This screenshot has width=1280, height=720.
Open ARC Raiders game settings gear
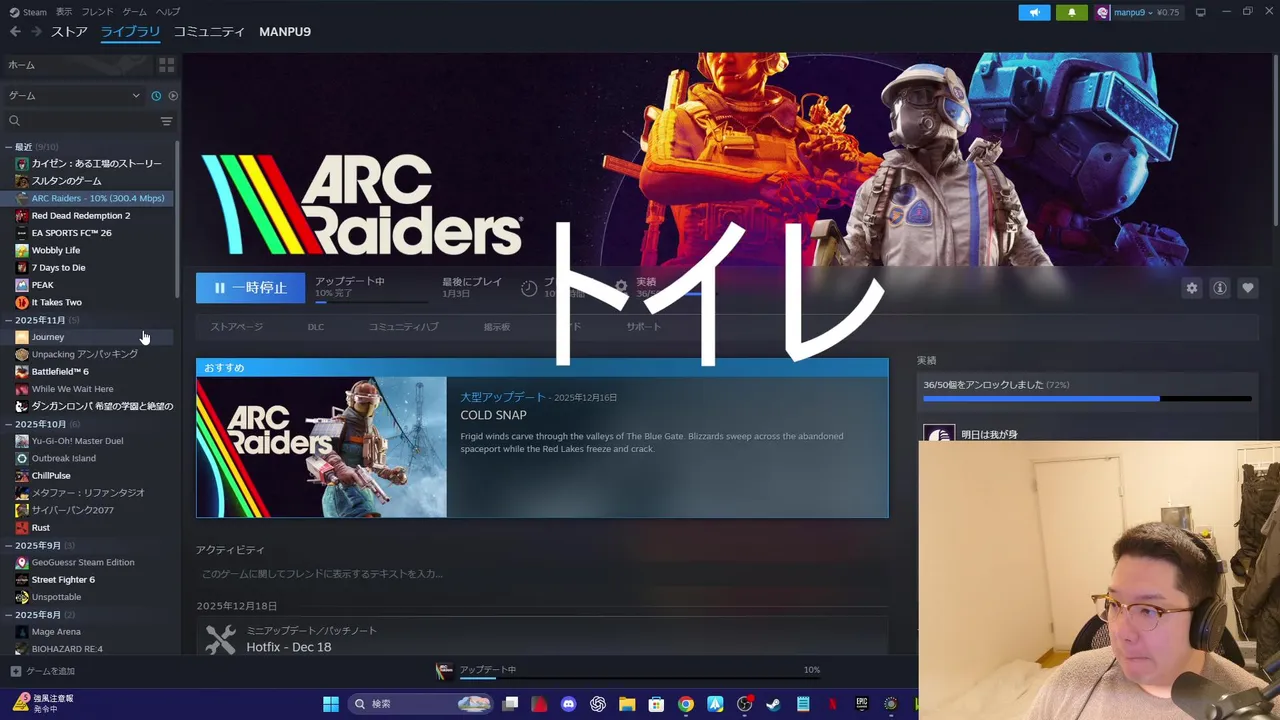1192,288
